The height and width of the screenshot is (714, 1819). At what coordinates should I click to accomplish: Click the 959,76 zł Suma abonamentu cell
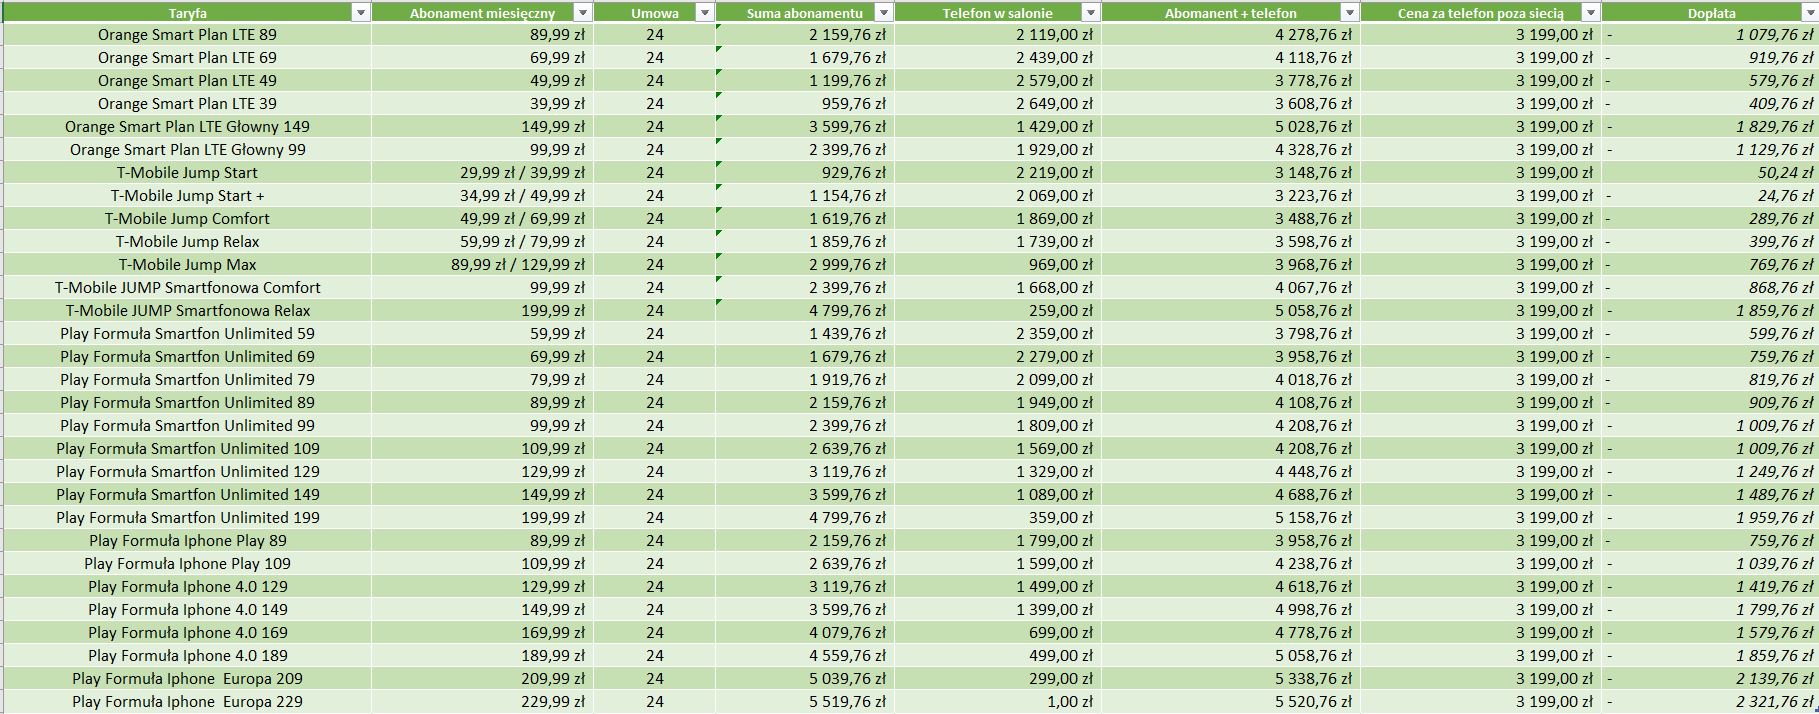point(805,103)
